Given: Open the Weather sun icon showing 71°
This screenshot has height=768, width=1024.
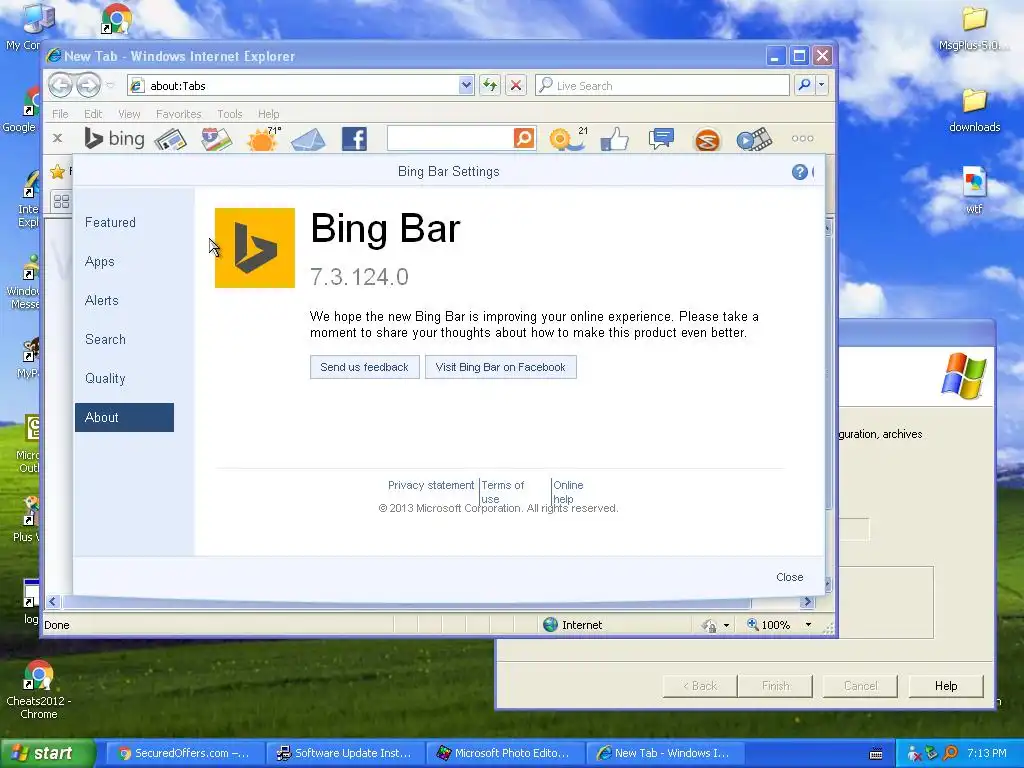Looking at the screenshot, I should 263,139.
